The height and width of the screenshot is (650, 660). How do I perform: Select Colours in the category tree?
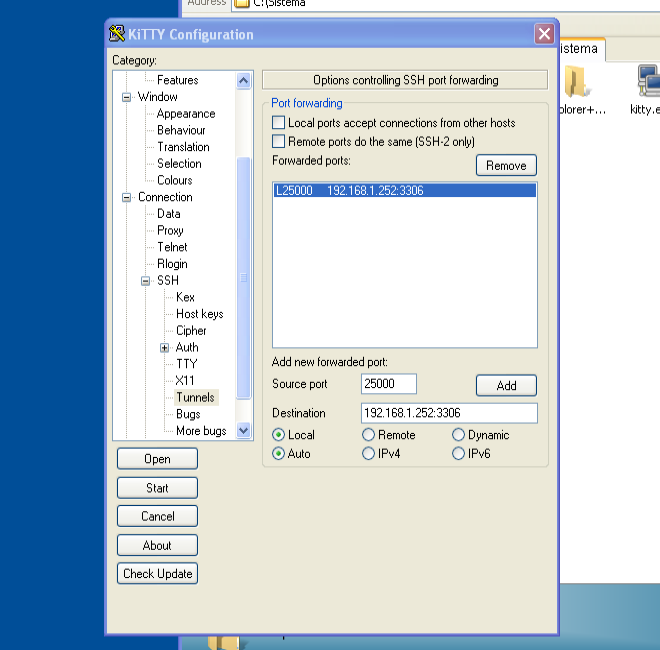click(175, 180)
